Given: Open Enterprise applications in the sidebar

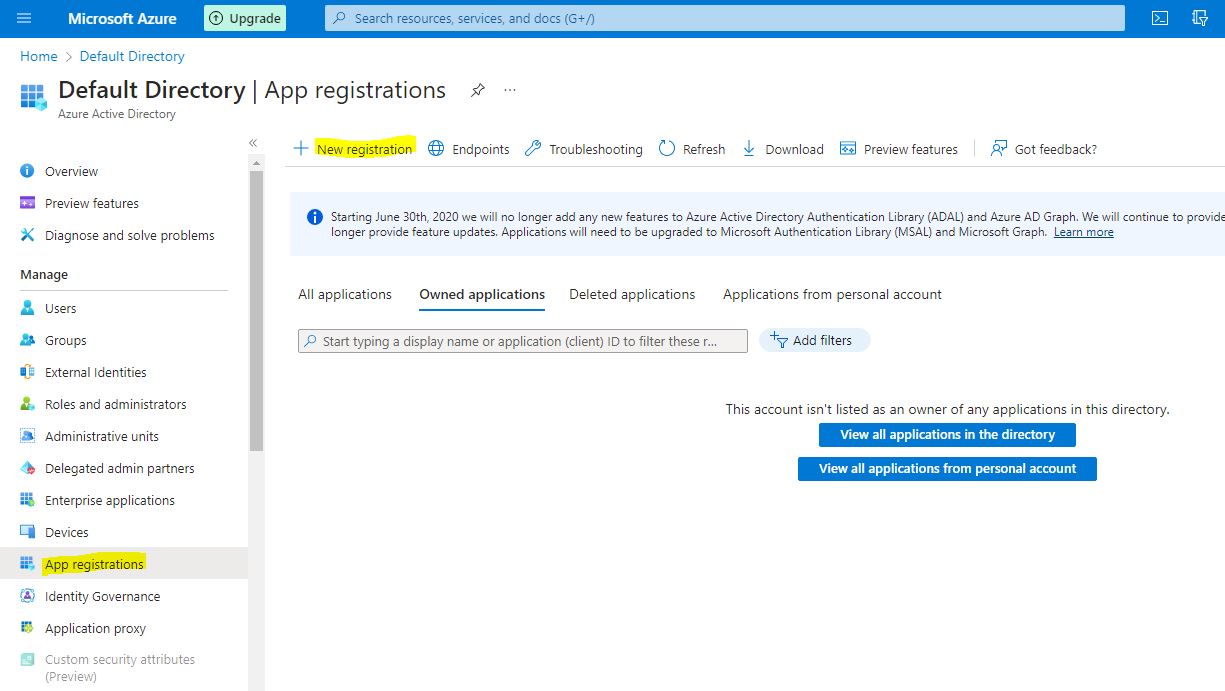Looking at the screenshot, I should point(110,500).
